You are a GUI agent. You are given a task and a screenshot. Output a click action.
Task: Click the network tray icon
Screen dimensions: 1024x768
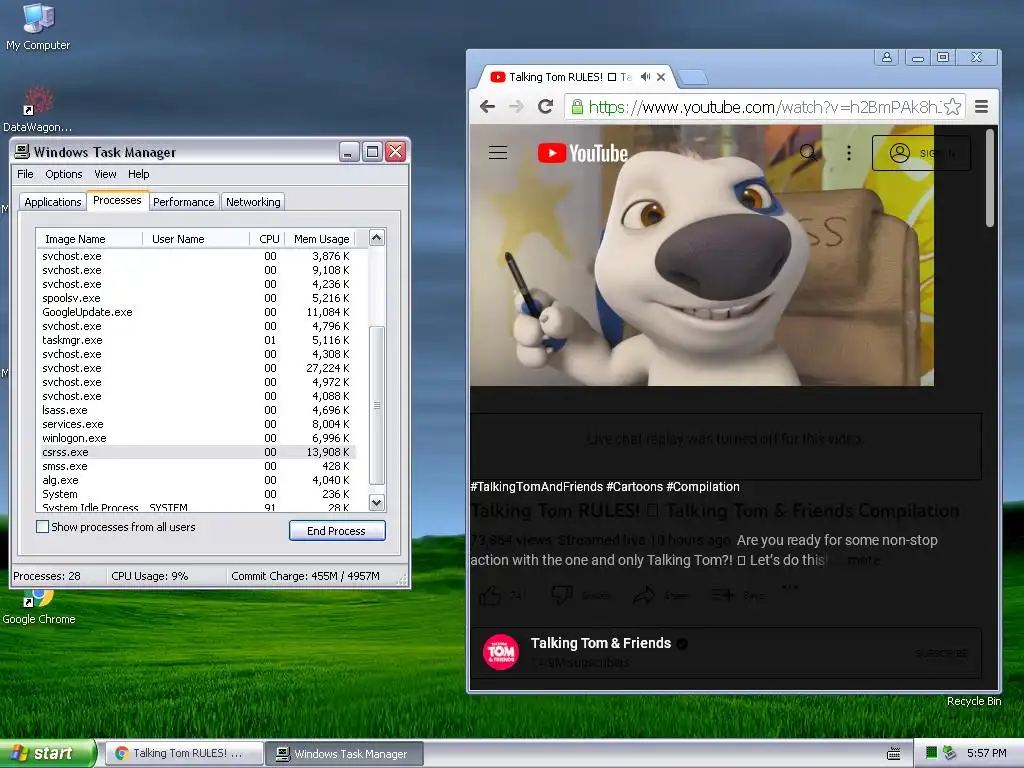pos(950,753)
